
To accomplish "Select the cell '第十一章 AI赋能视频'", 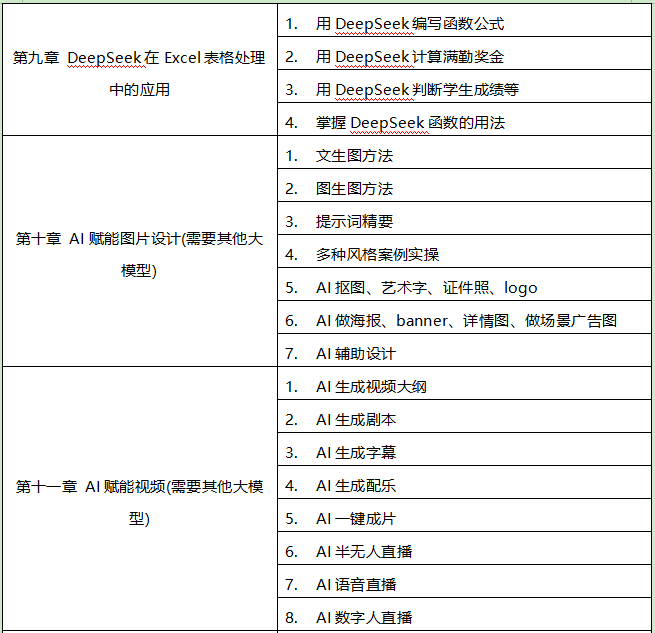I will click(x=140, y=499).
